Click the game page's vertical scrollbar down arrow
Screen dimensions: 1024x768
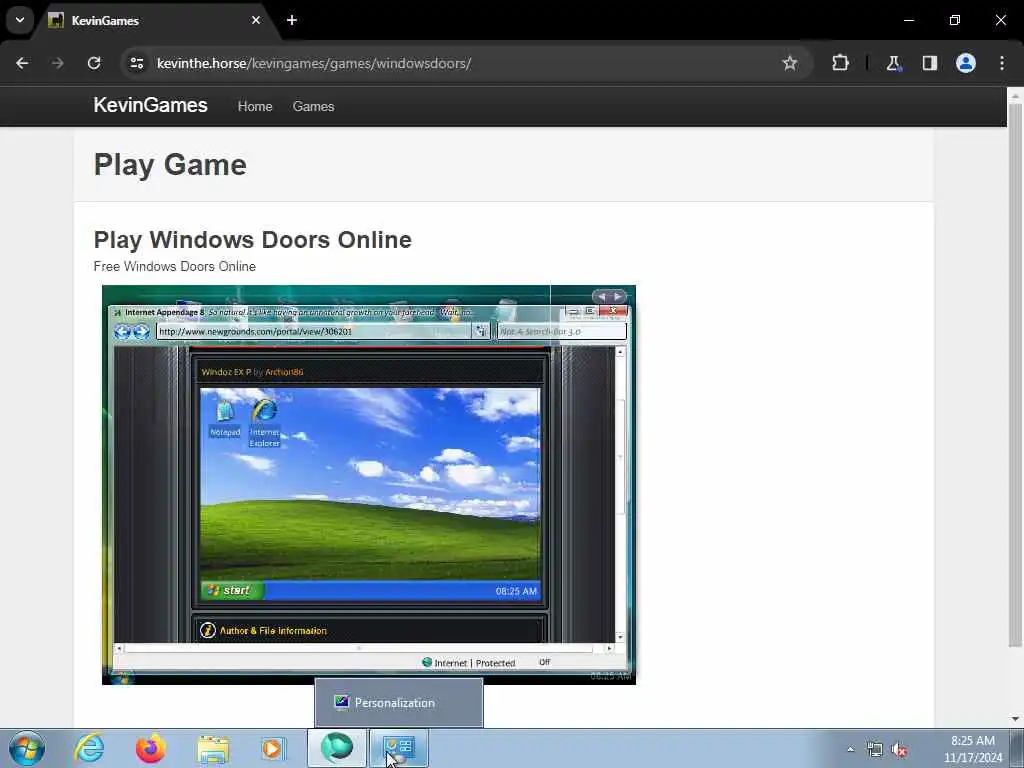coord(620,637)
